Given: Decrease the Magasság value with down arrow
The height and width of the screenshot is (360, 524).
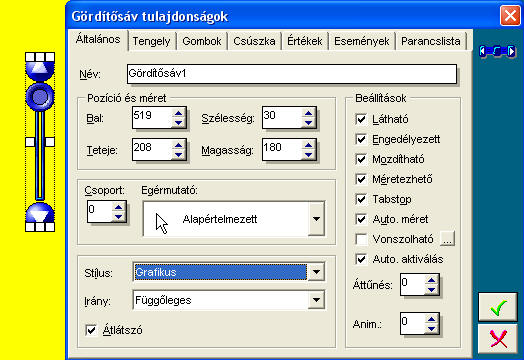Looking at the screenshot, I should click(308, 155).
